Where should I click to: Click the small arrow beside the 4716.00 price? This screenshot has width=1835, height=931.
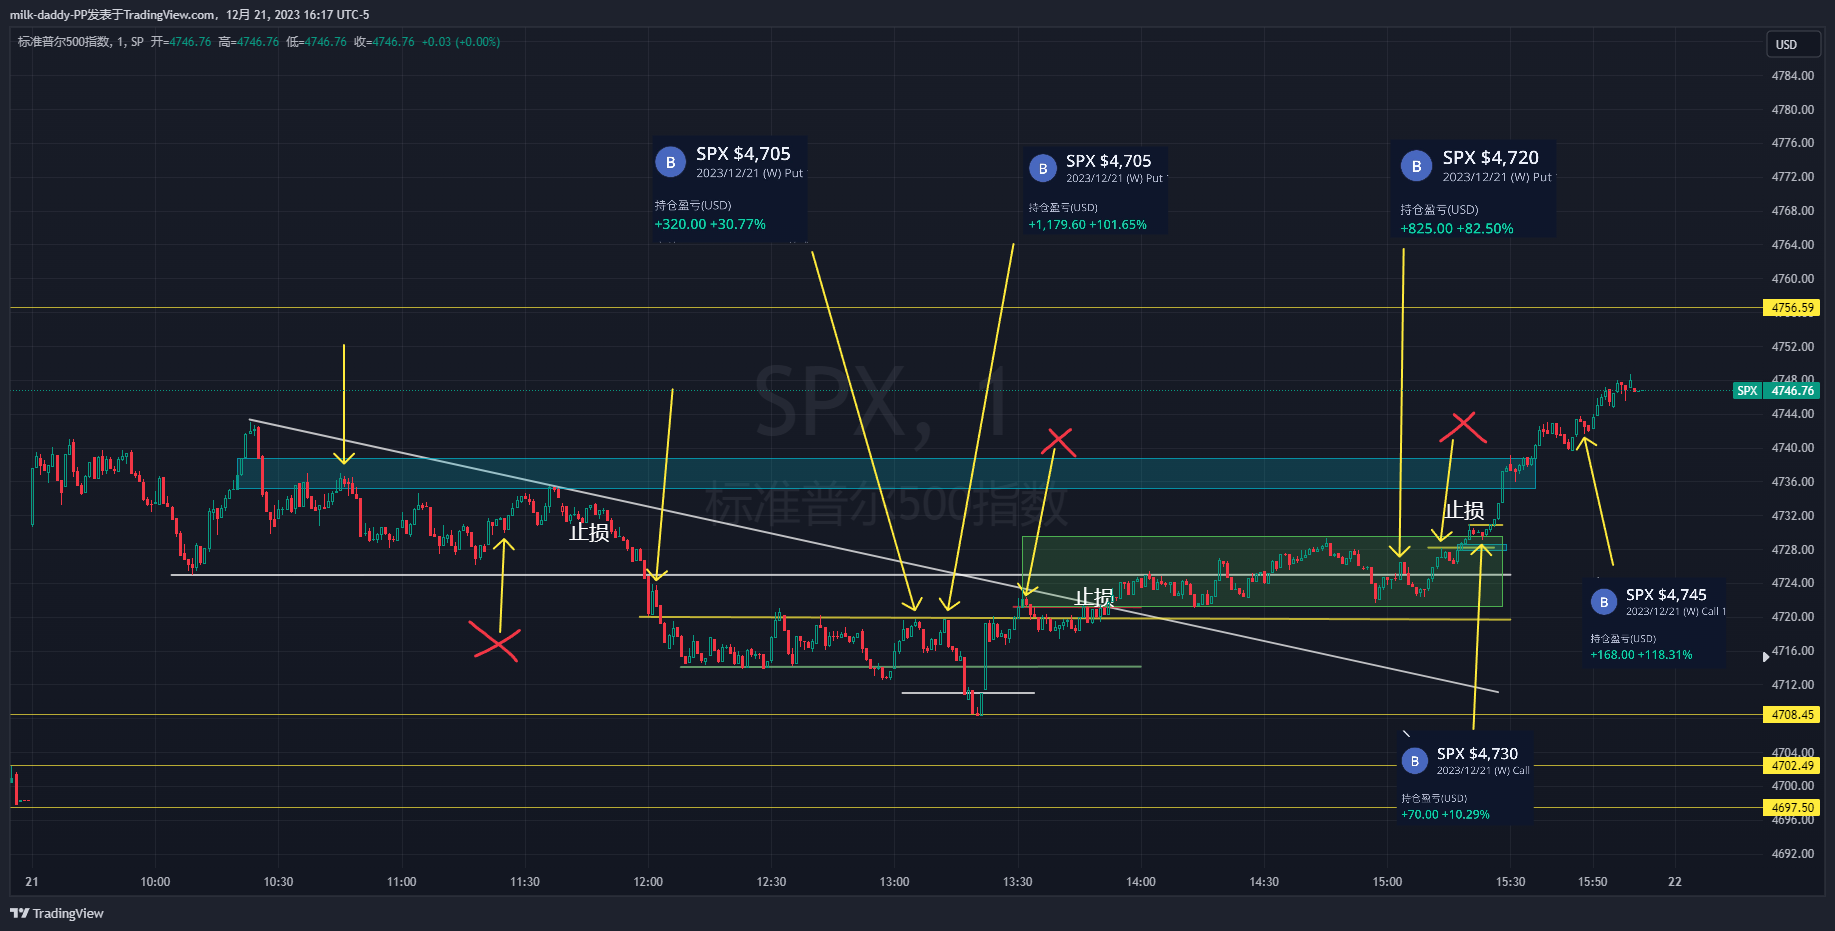click(1765, 657)
